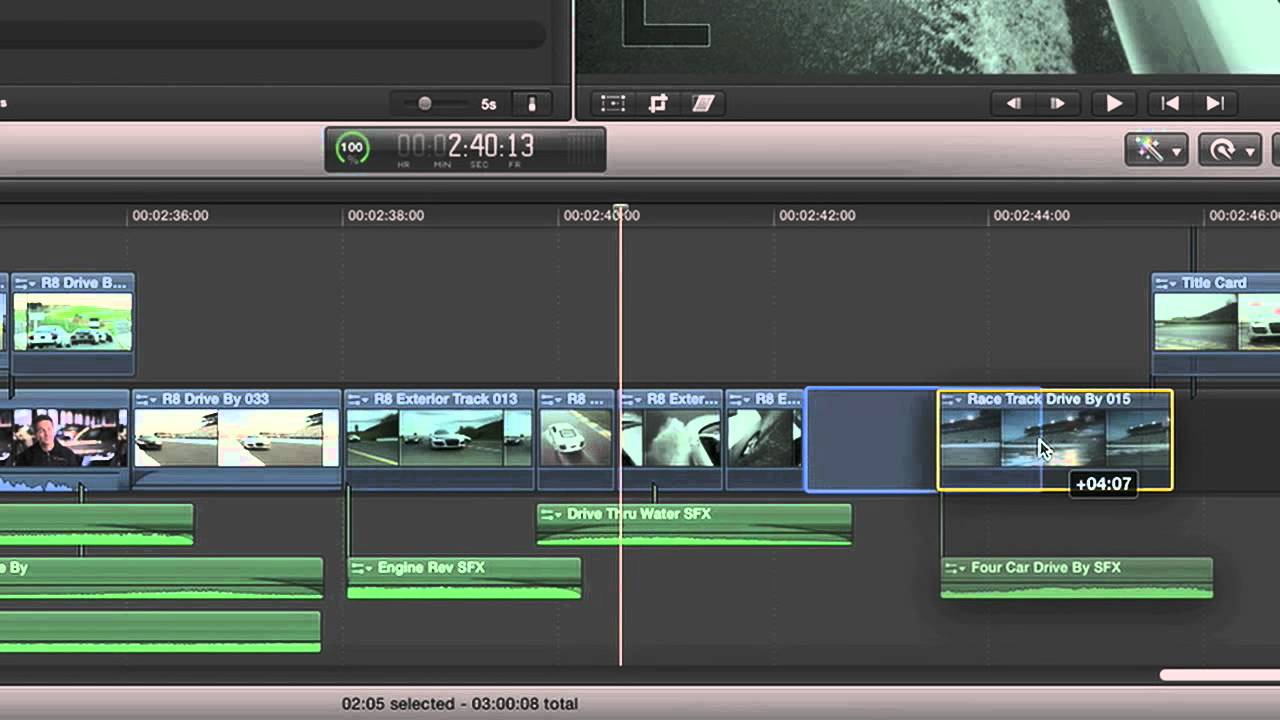This screenshot has width=1280, height=720.
Task: Click ruler mark 00:02:42:00
Action: point(817,215)
